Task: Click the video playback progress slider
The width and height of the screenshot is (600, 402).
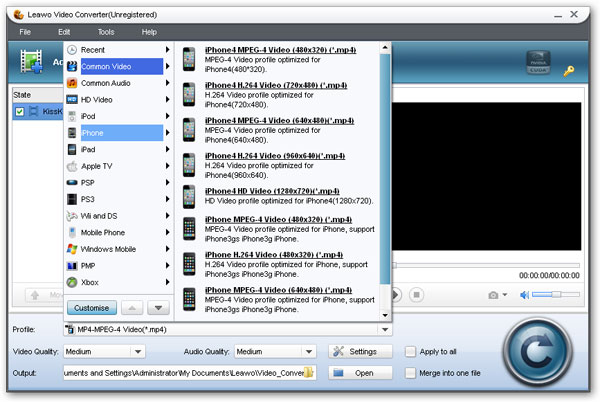Action: click(486, 265)
